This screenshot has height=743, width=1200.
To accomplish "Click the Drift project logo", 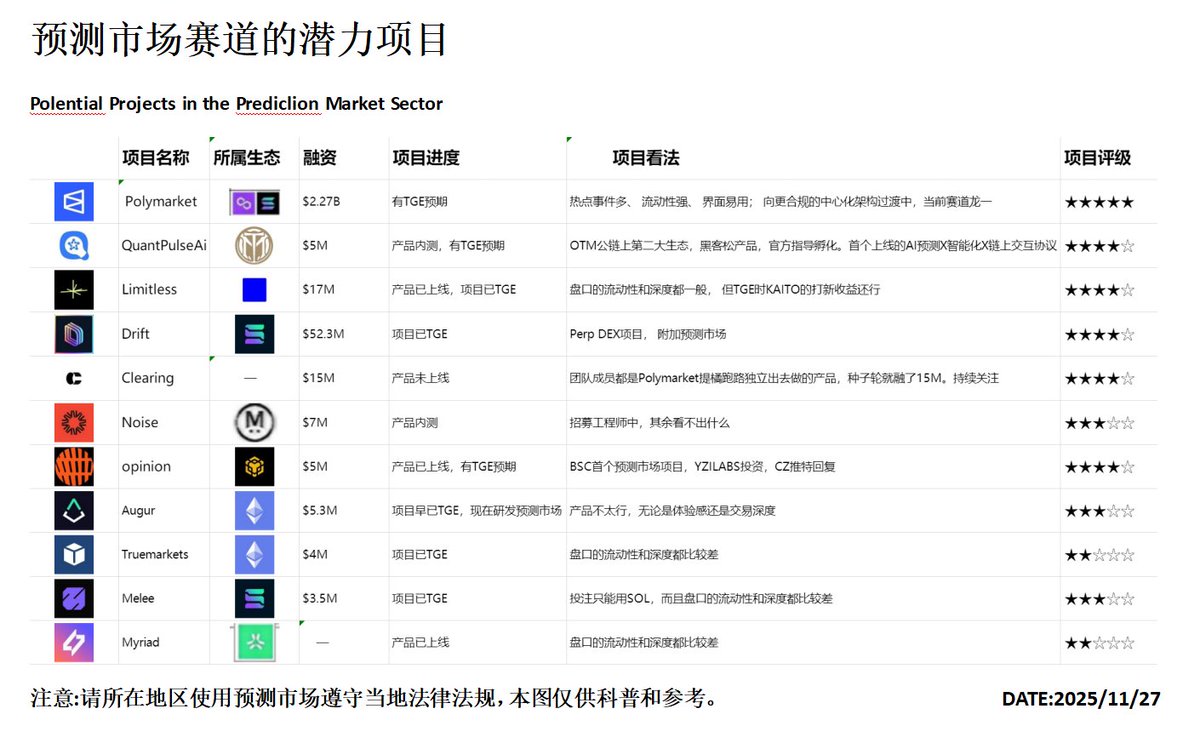I will pos(74,334).
